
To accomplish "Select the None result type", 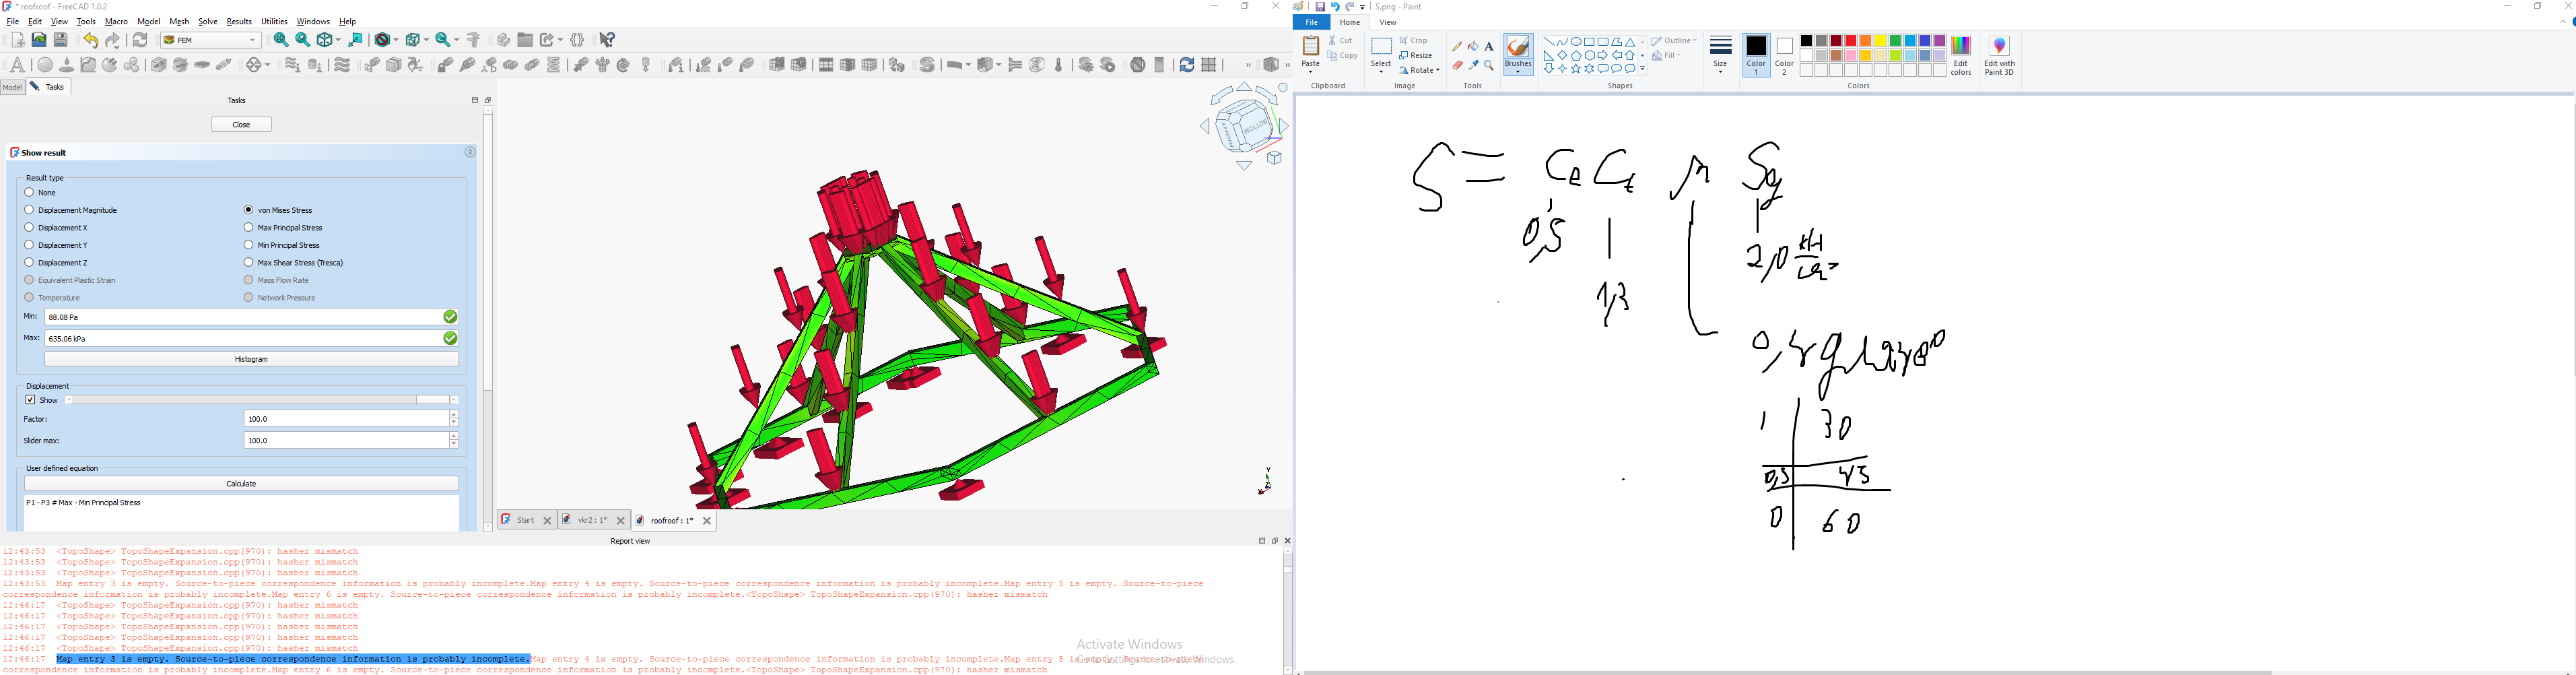I will 41,193.
